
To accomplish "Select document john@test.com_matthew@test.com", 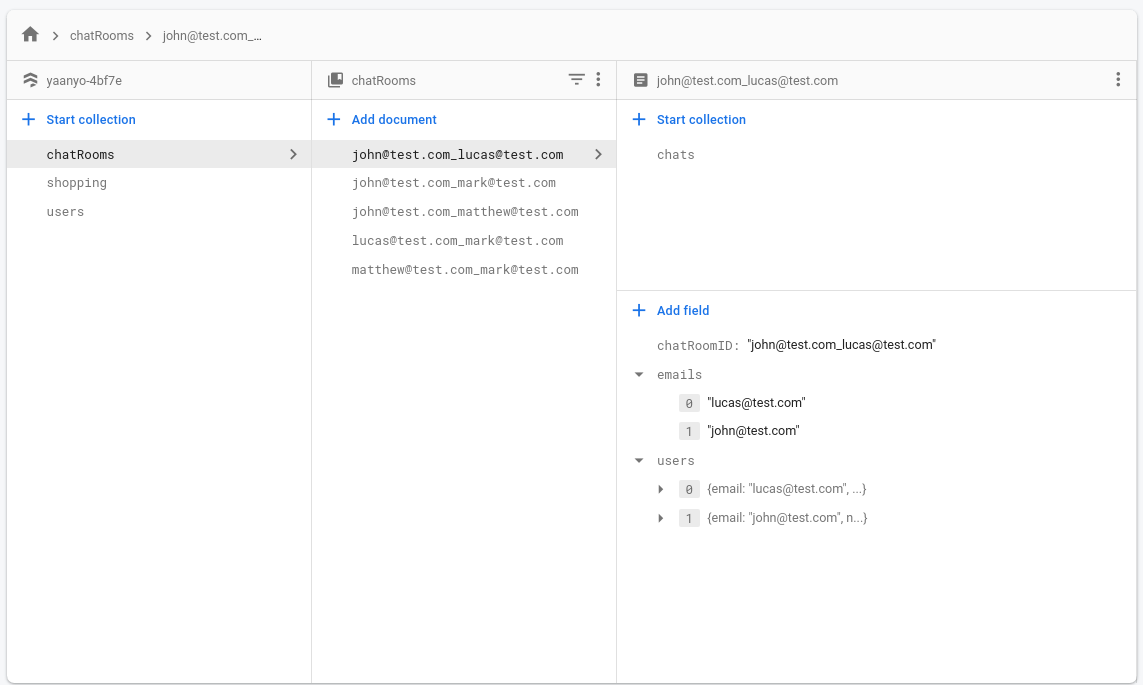I will (x=464, y=212).
